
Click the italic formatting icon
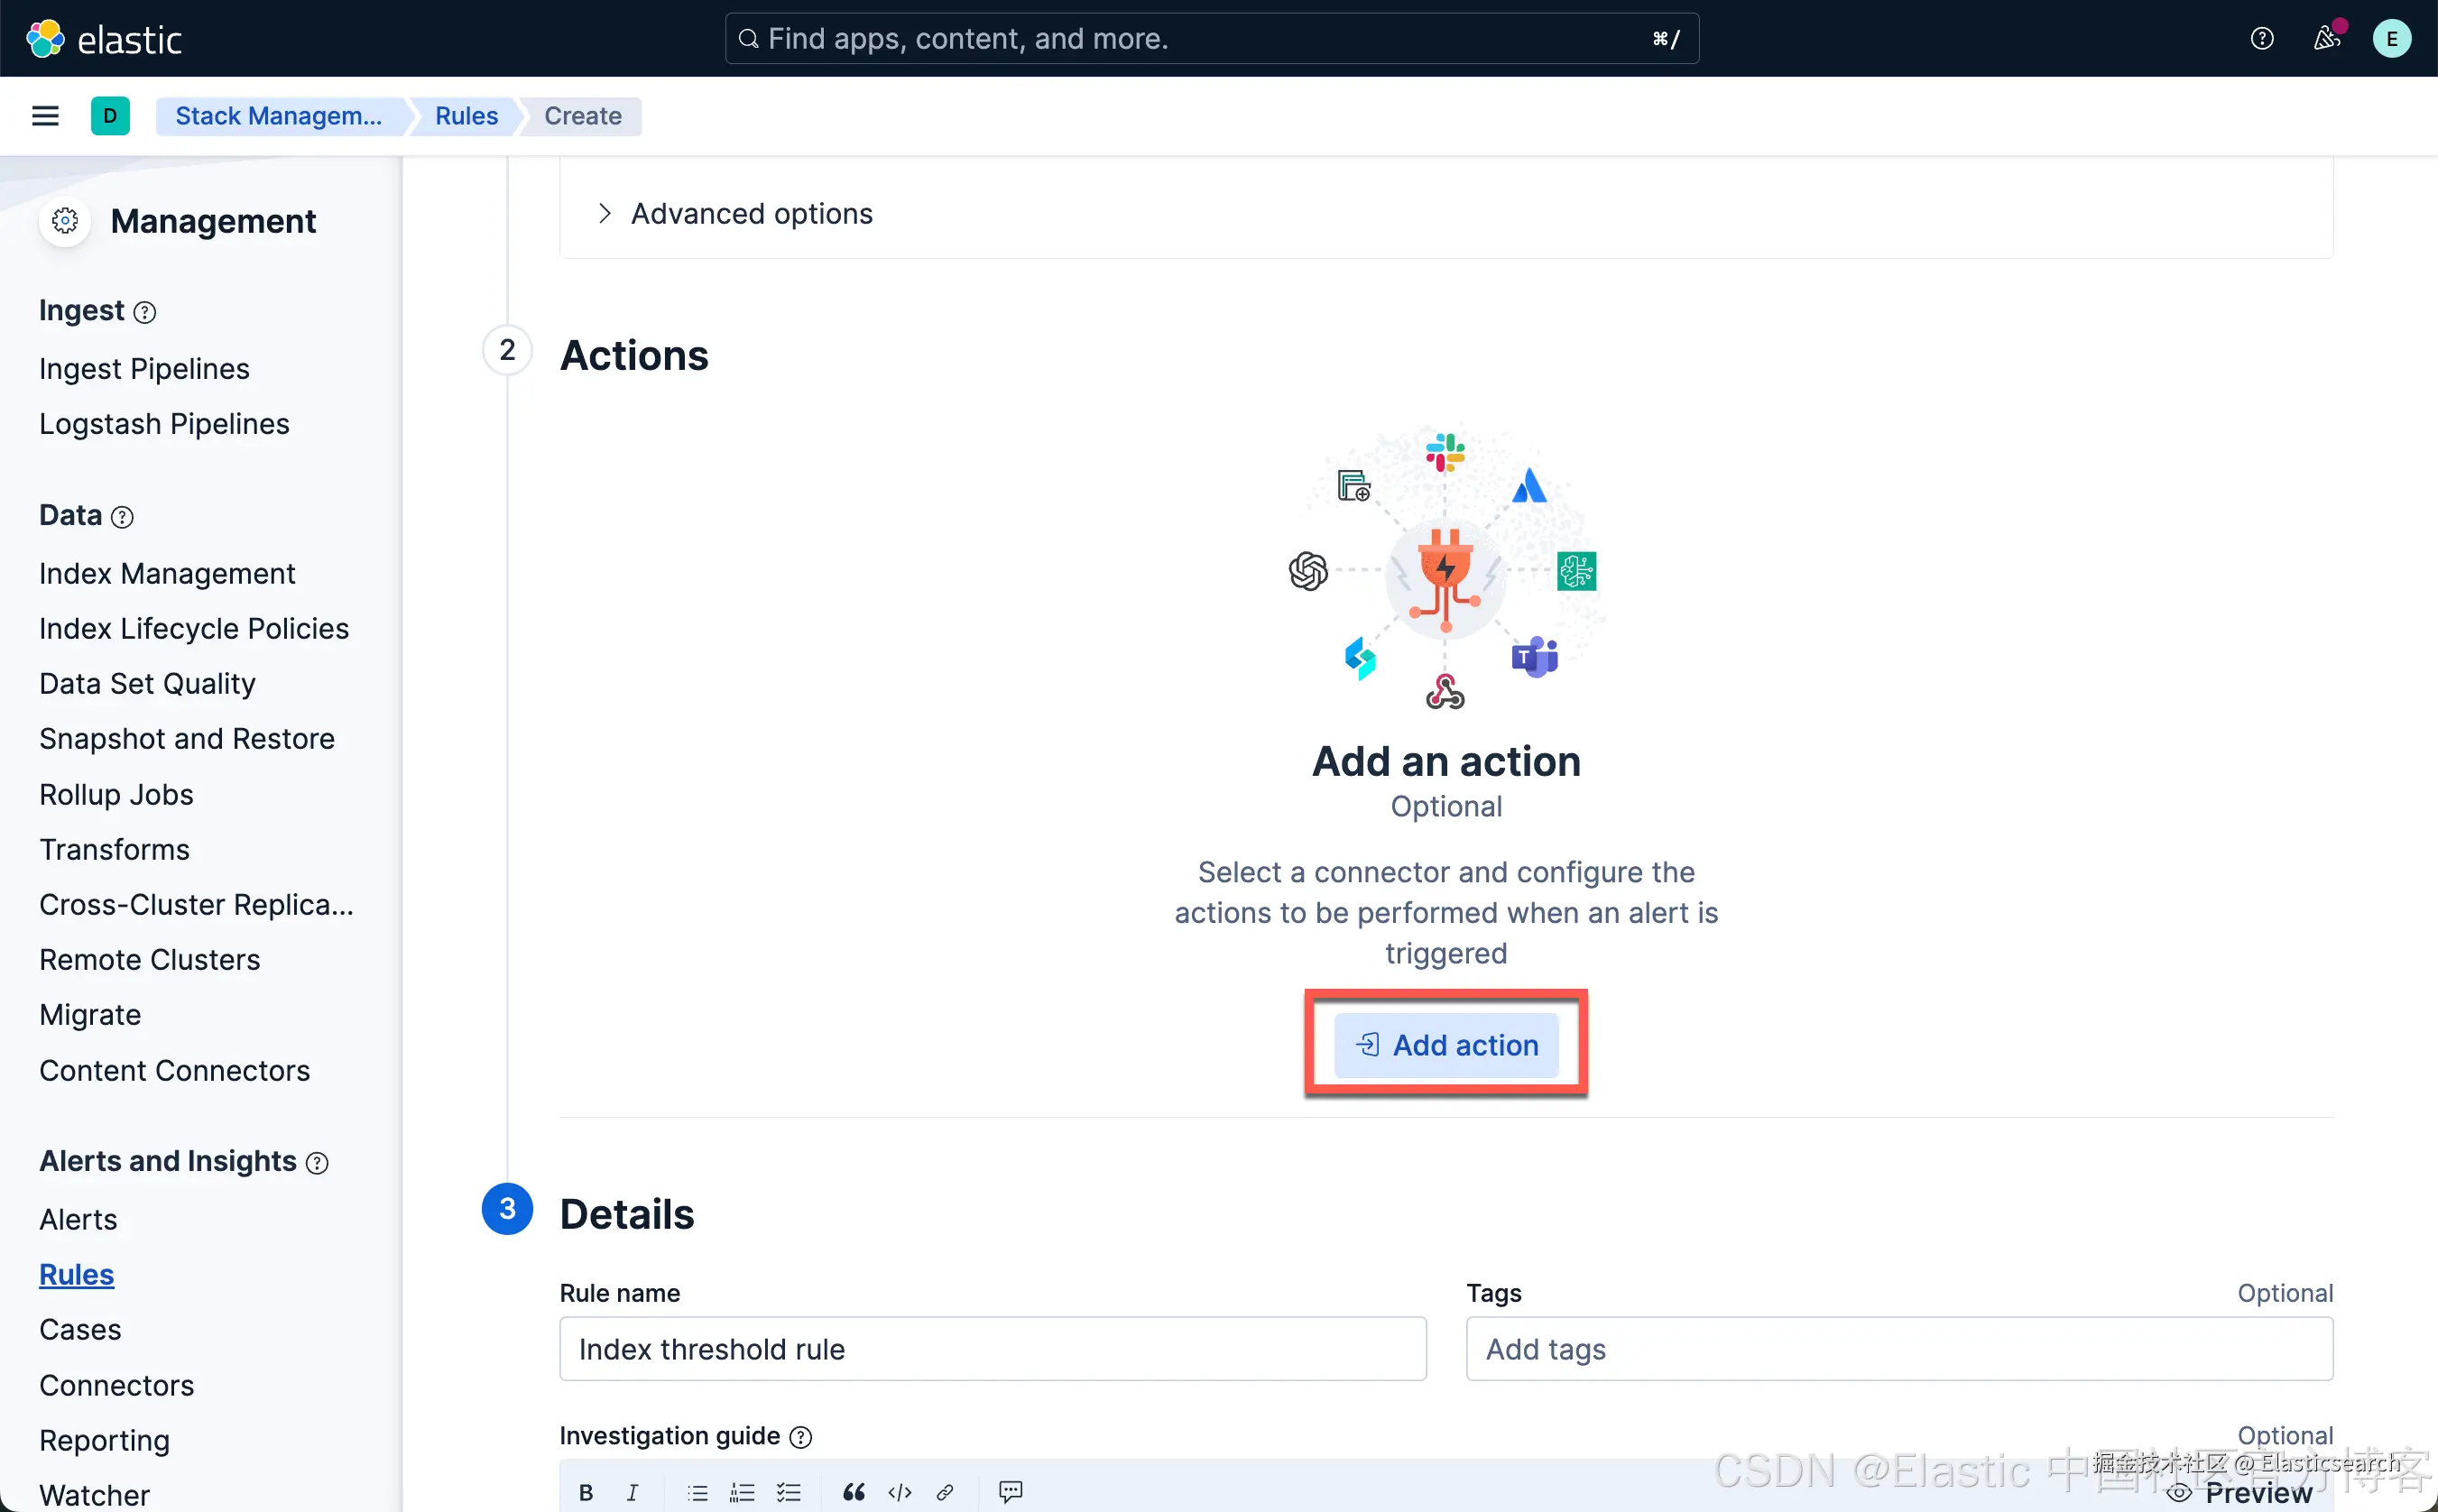(x=632, y=1492)
